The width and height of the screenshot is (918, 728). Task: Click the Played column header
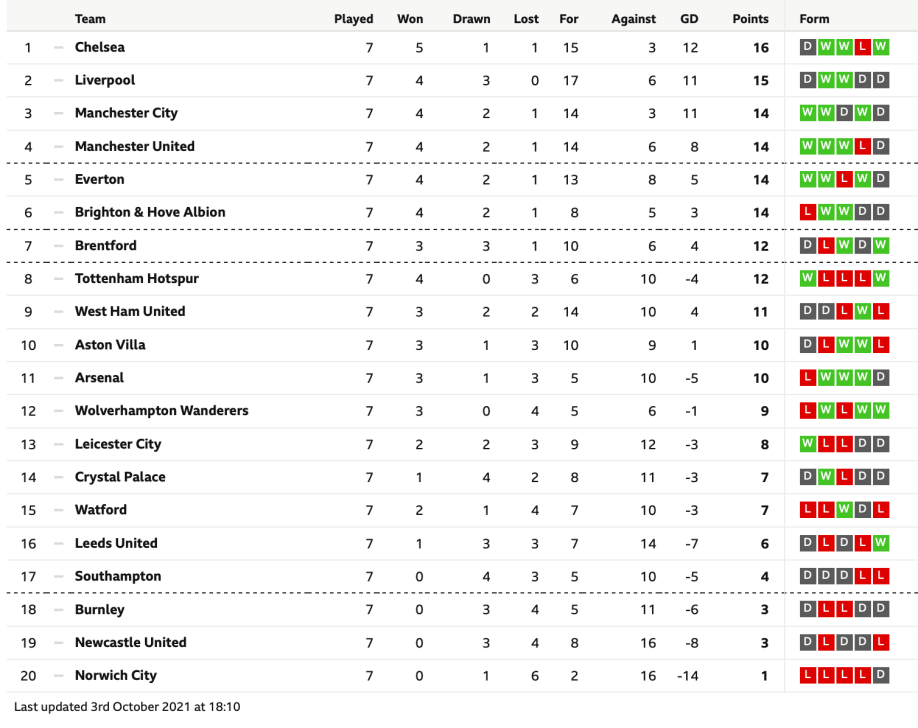(x=353, y=19)
